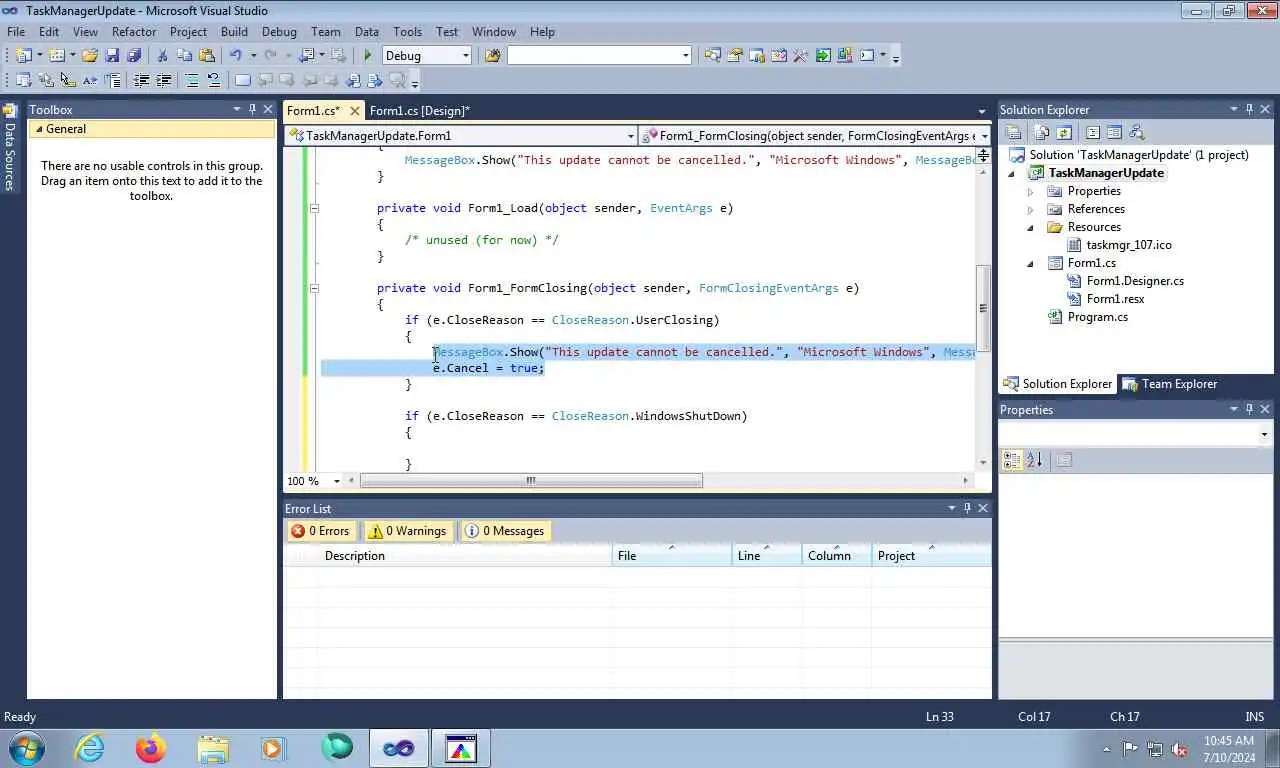Click the New Project toolbar icon
This screenshot has width=1280, height=768.
[x=24, y=56]
